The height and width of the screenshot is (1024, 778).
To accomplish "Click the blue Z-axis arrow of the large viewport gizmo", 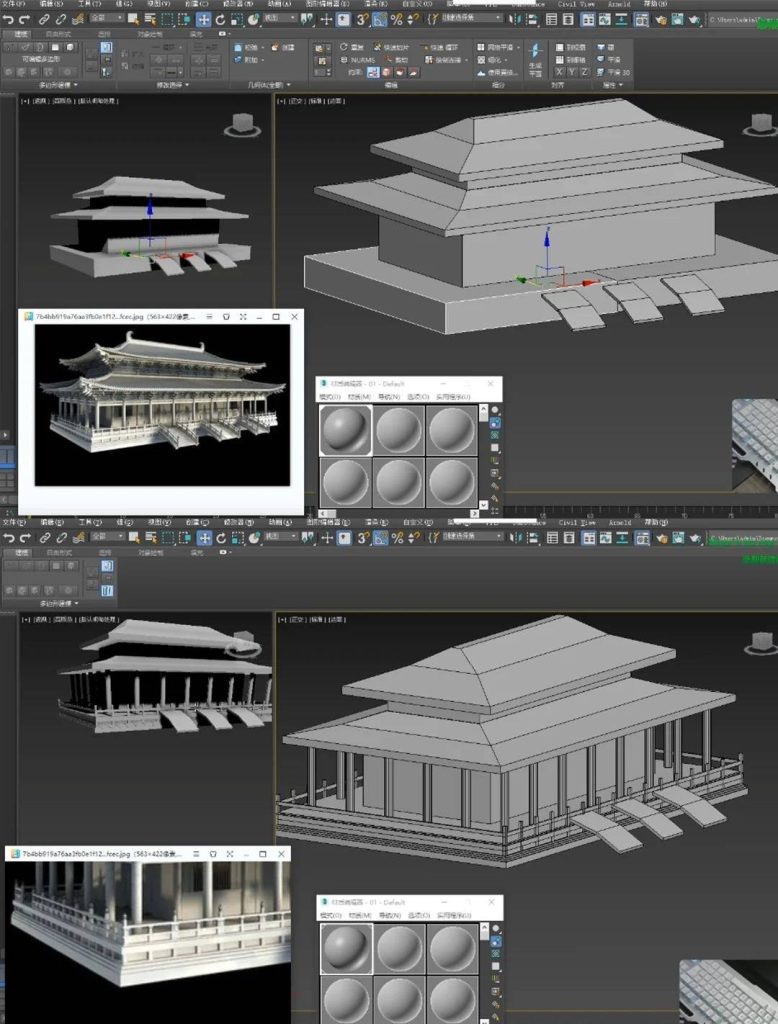I will [x=547, y=236].
